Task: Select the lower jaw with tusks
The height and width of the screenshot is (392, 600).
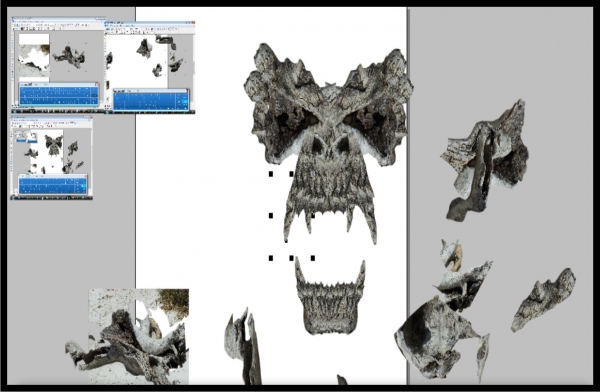Action: (x=330, y=297)
